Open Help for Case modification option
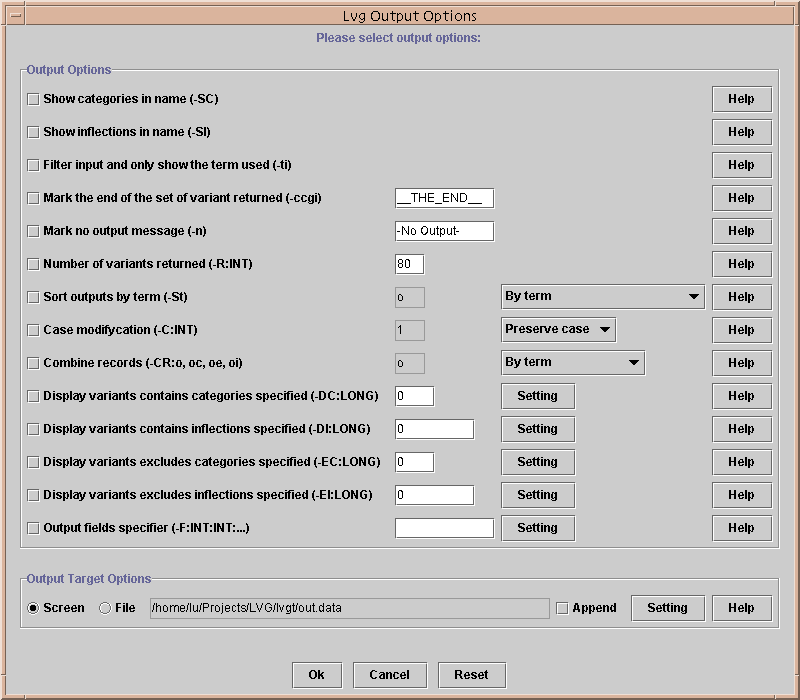Viewport: 800px width, 700px height. 741,330
